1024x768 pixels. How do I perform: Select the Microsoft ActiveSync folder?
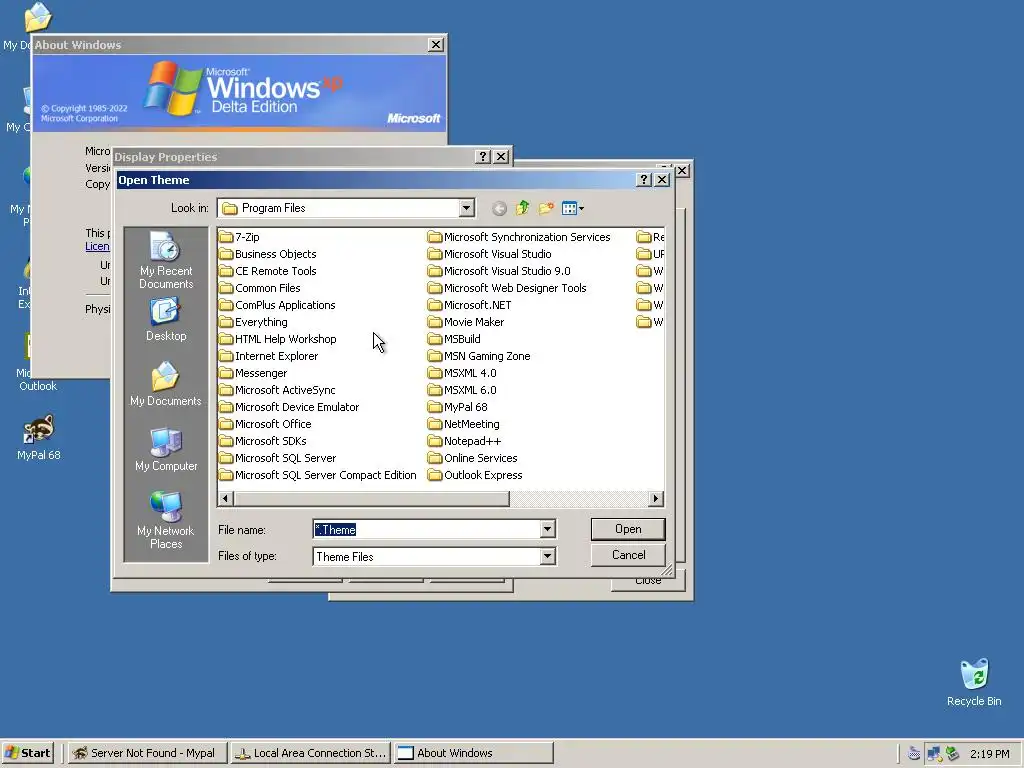click(278, 390)
